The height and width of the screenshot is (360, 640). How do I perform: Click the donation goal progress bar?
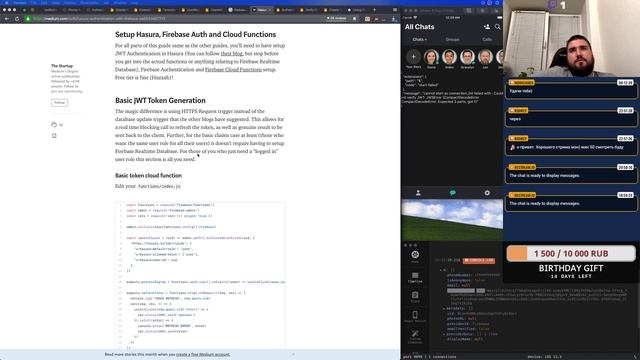[x=571, y=253]
